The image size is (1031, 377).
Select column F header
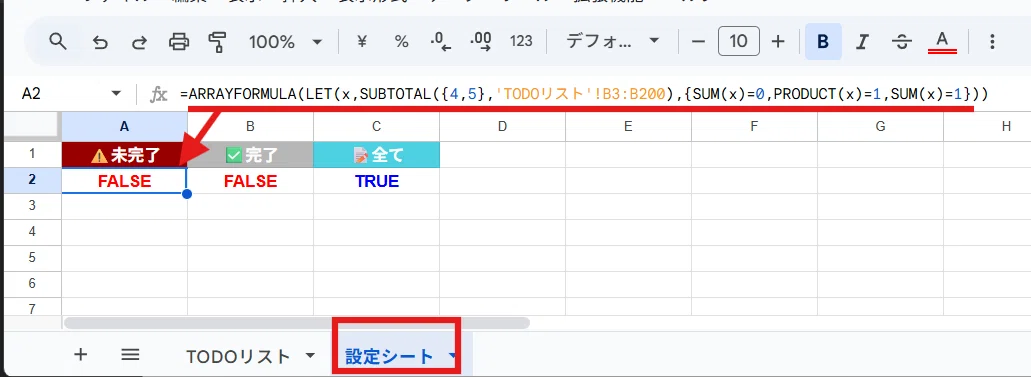[754, 127]
